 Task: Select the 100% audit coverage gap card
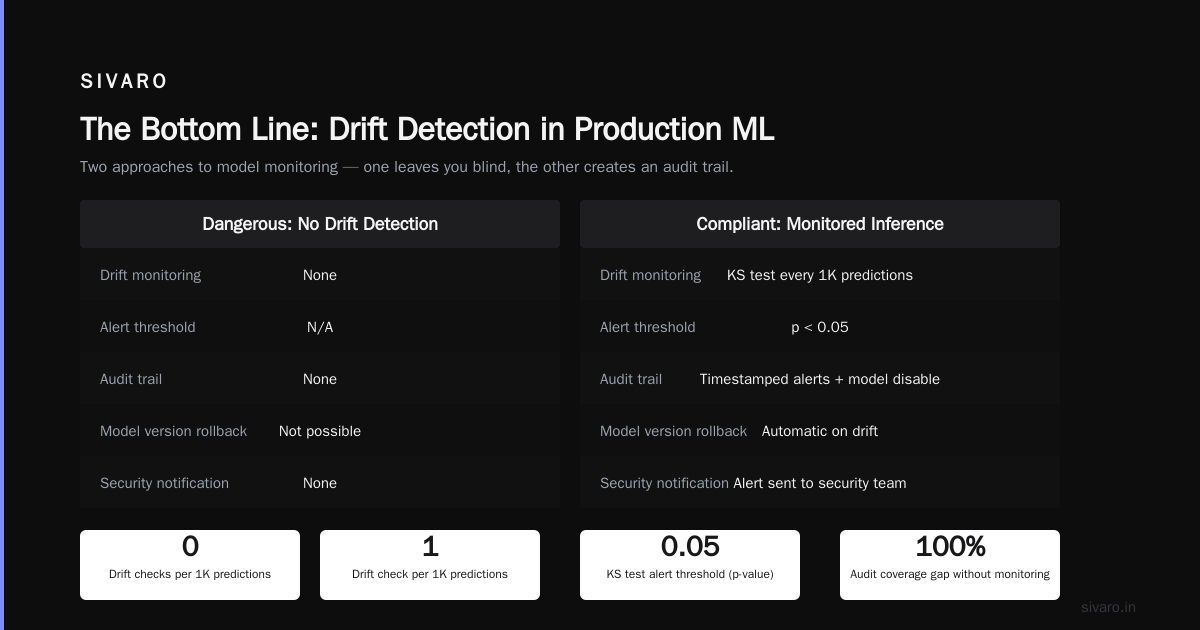click(x=950, y=565)
